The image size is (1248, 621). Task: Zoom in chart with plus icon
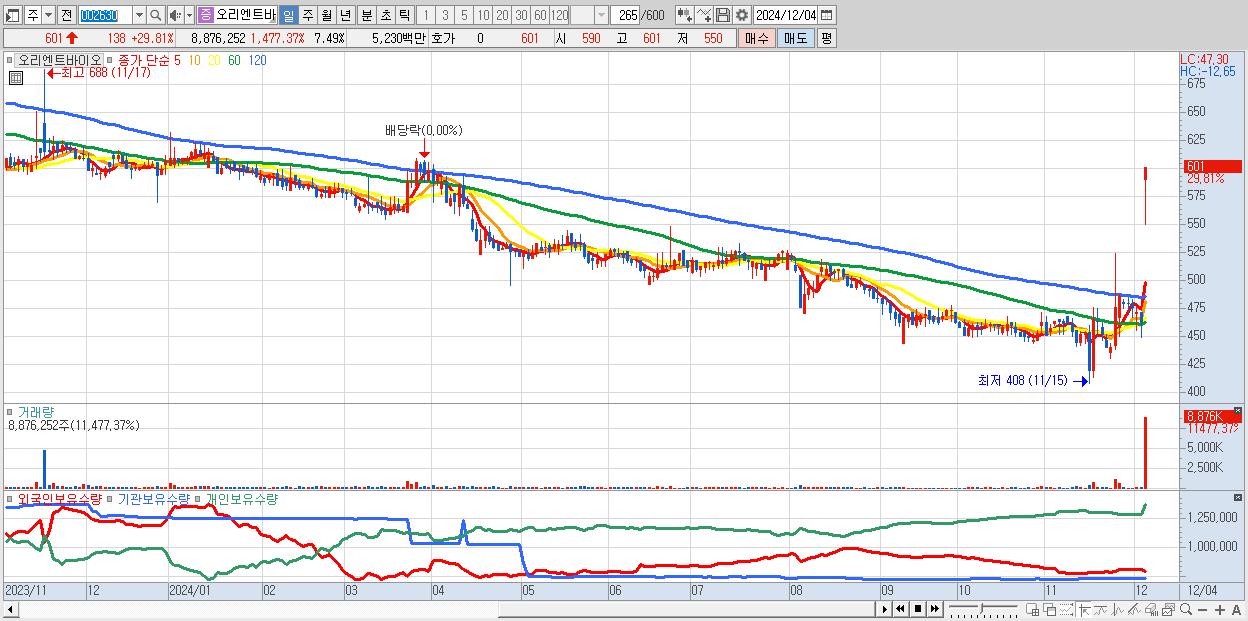[x=1220, y=610]
